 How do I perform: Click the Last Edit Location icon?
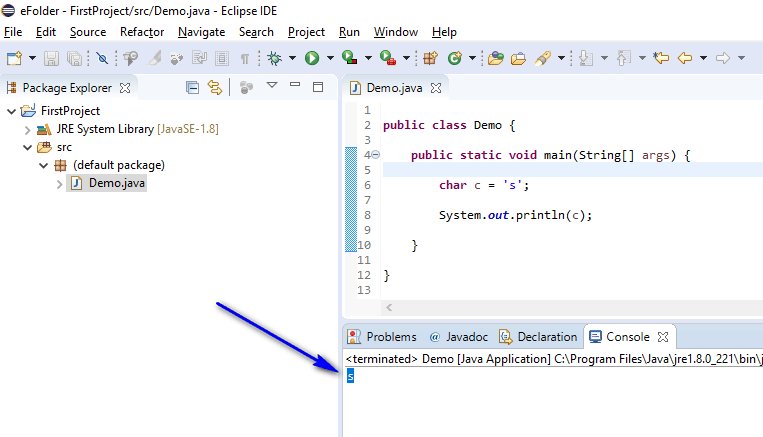pyautogui.click(x=661, y=58)
